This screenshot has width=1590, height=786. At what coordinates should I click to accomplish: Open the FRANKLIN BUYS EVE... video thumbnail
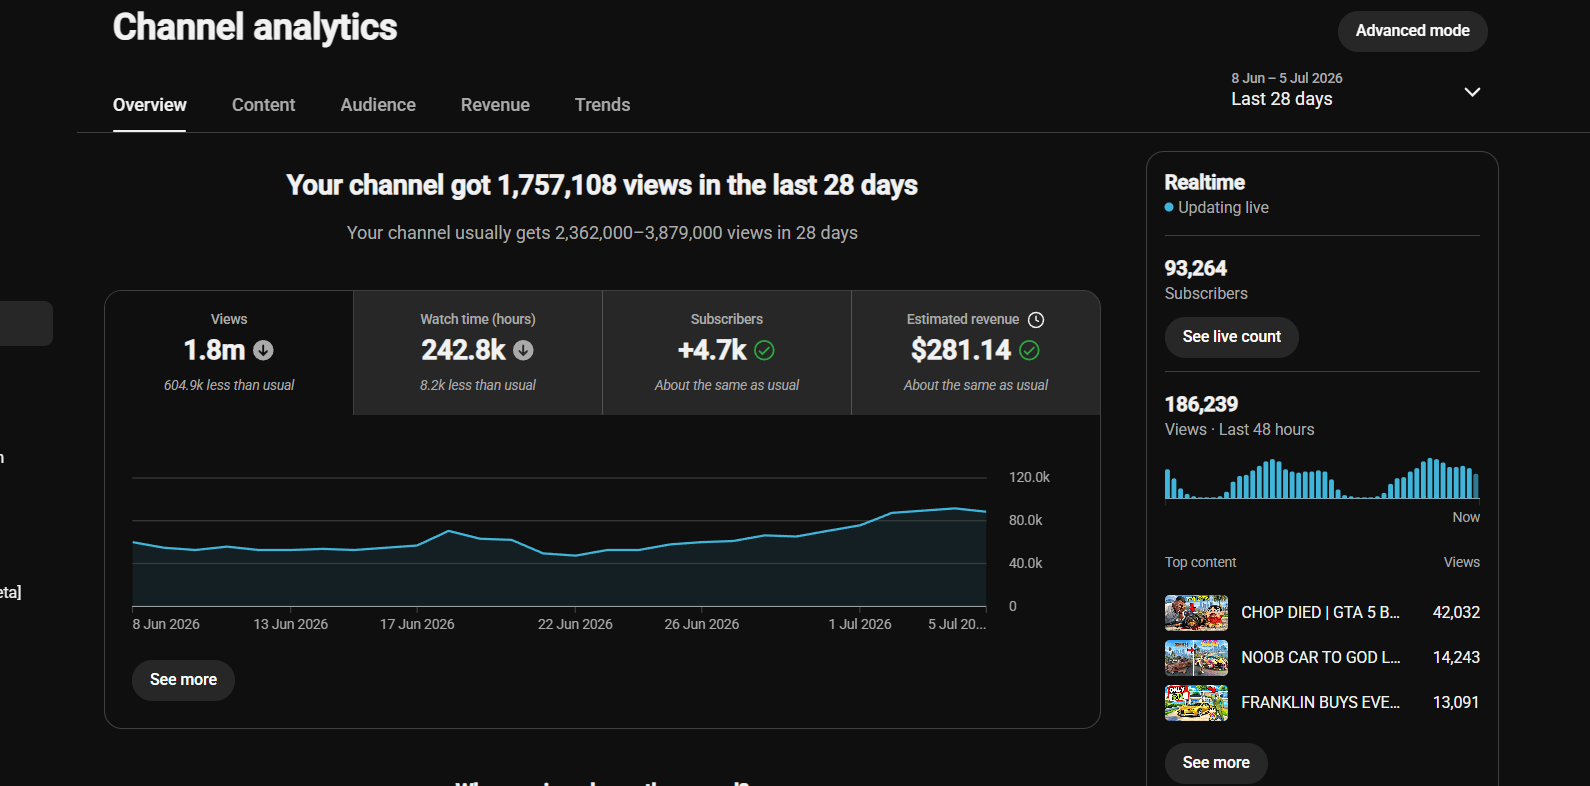[1196, 702]
